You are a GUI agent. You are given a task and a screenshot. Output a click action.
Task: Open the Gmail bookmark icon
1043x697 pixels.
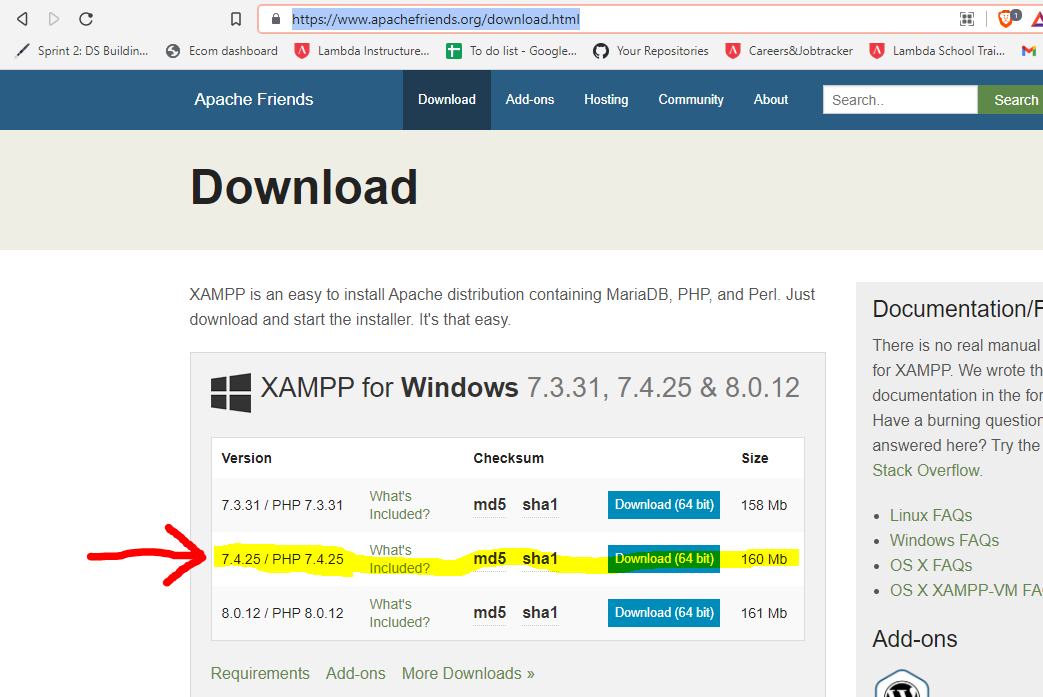(1029, 51)
